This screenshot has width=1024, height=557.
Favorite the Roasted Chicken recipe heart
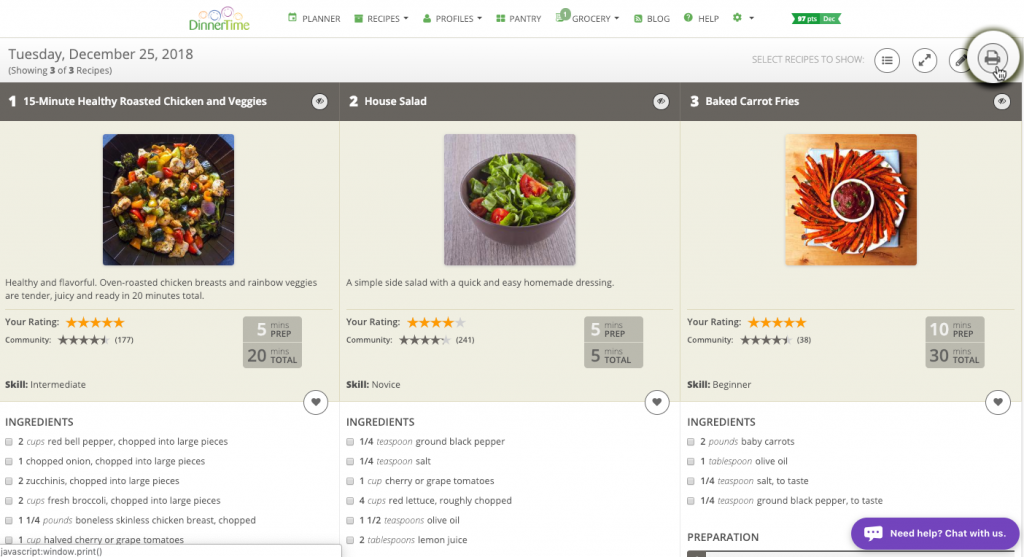pos(315,402)
